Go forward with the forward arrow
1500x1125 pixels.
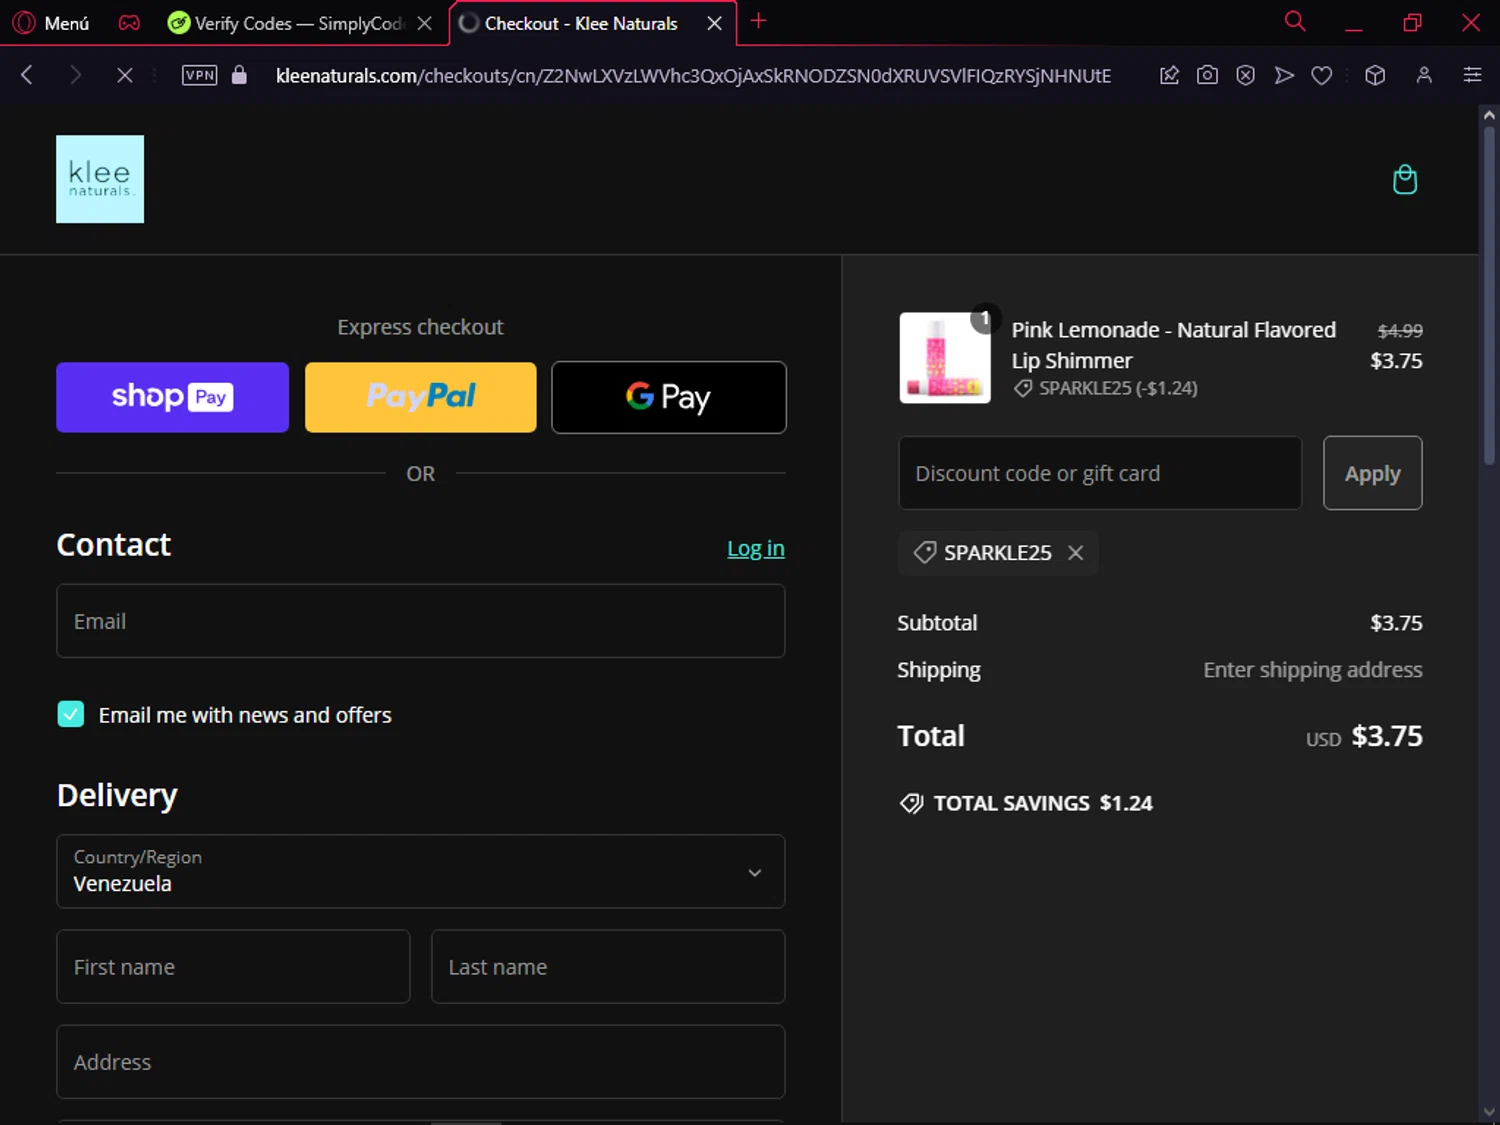(x=75, y=75)
